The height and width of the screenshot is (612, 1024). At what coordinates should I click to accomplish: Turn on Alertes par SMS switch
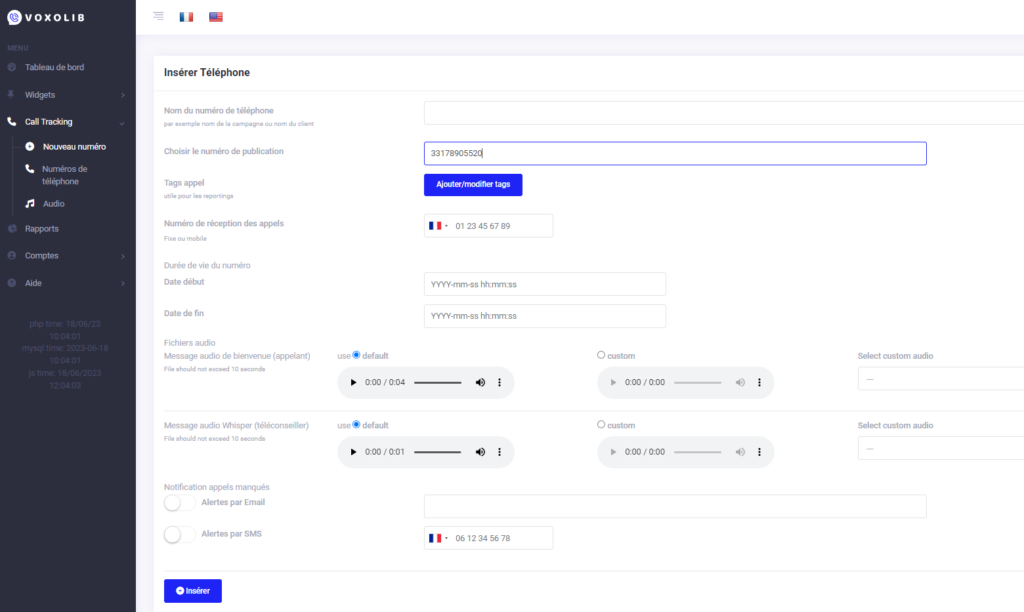(x=179, y=535)
